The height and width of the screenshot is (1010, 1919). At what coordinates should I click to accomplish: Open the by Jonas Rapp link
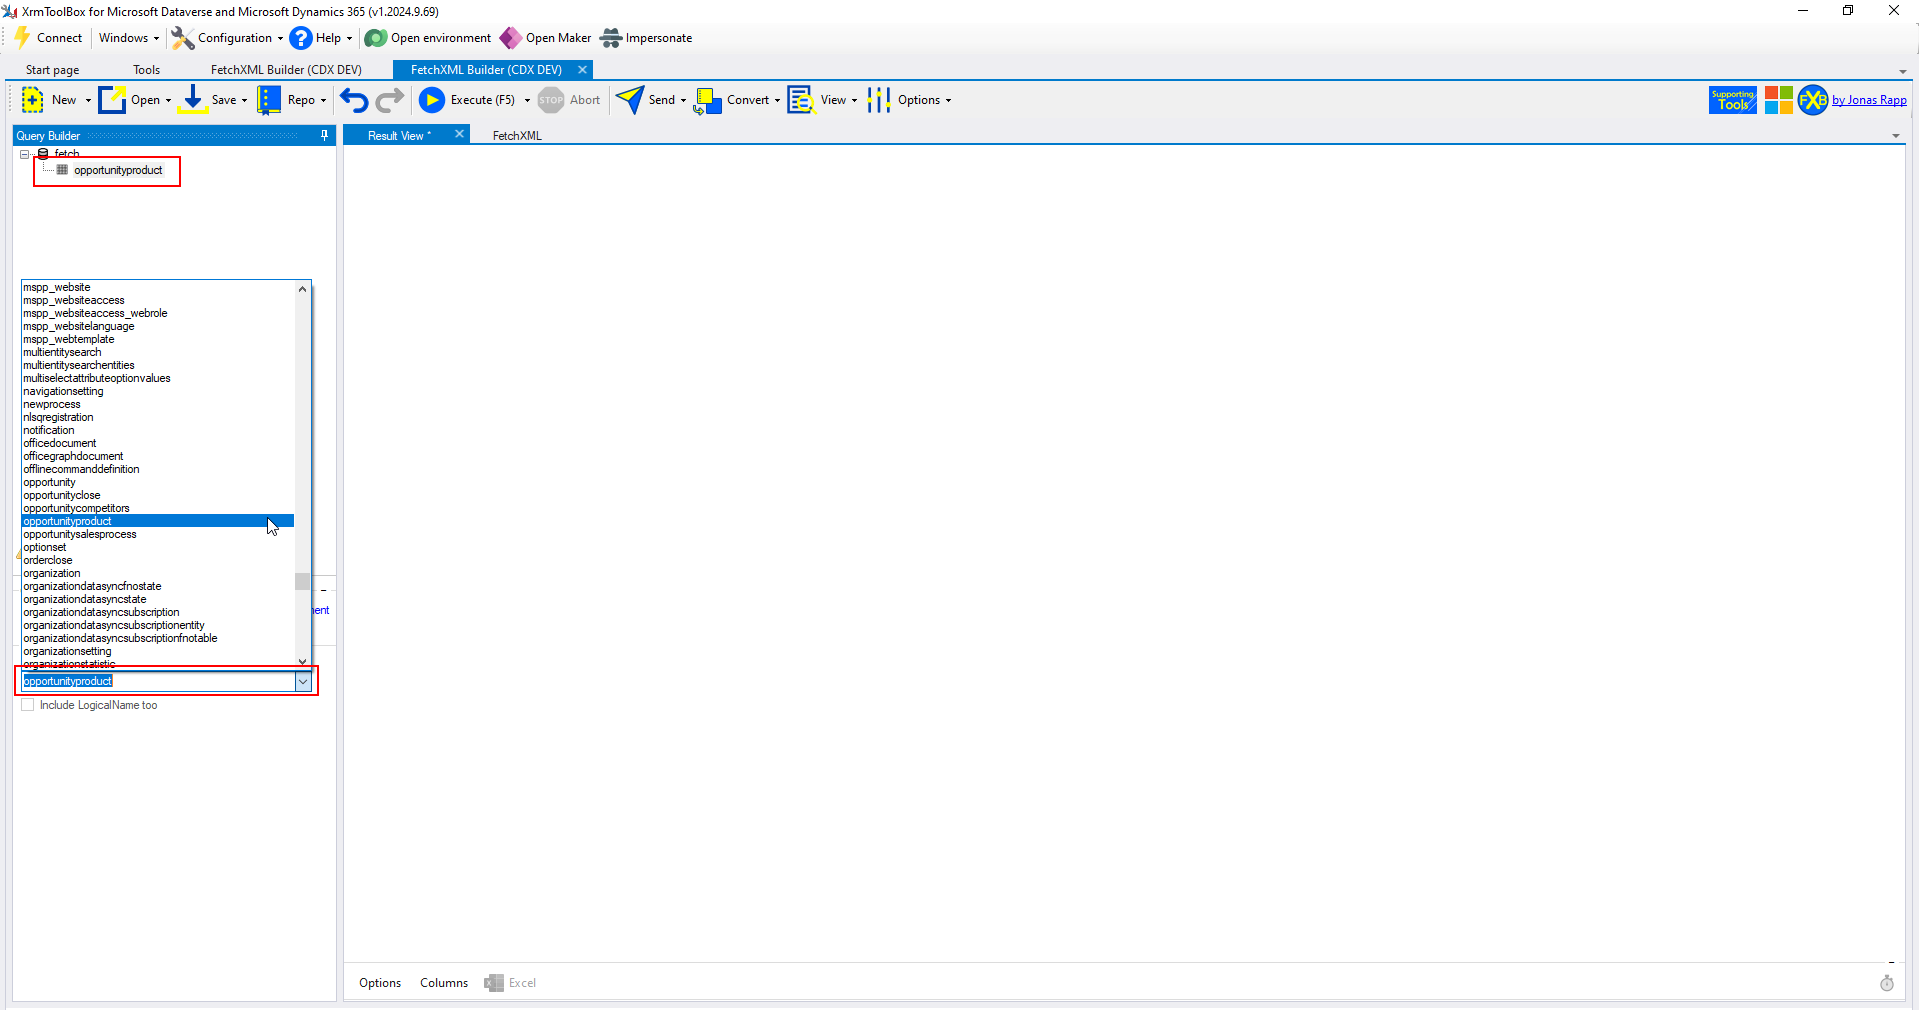[1869, 100]
